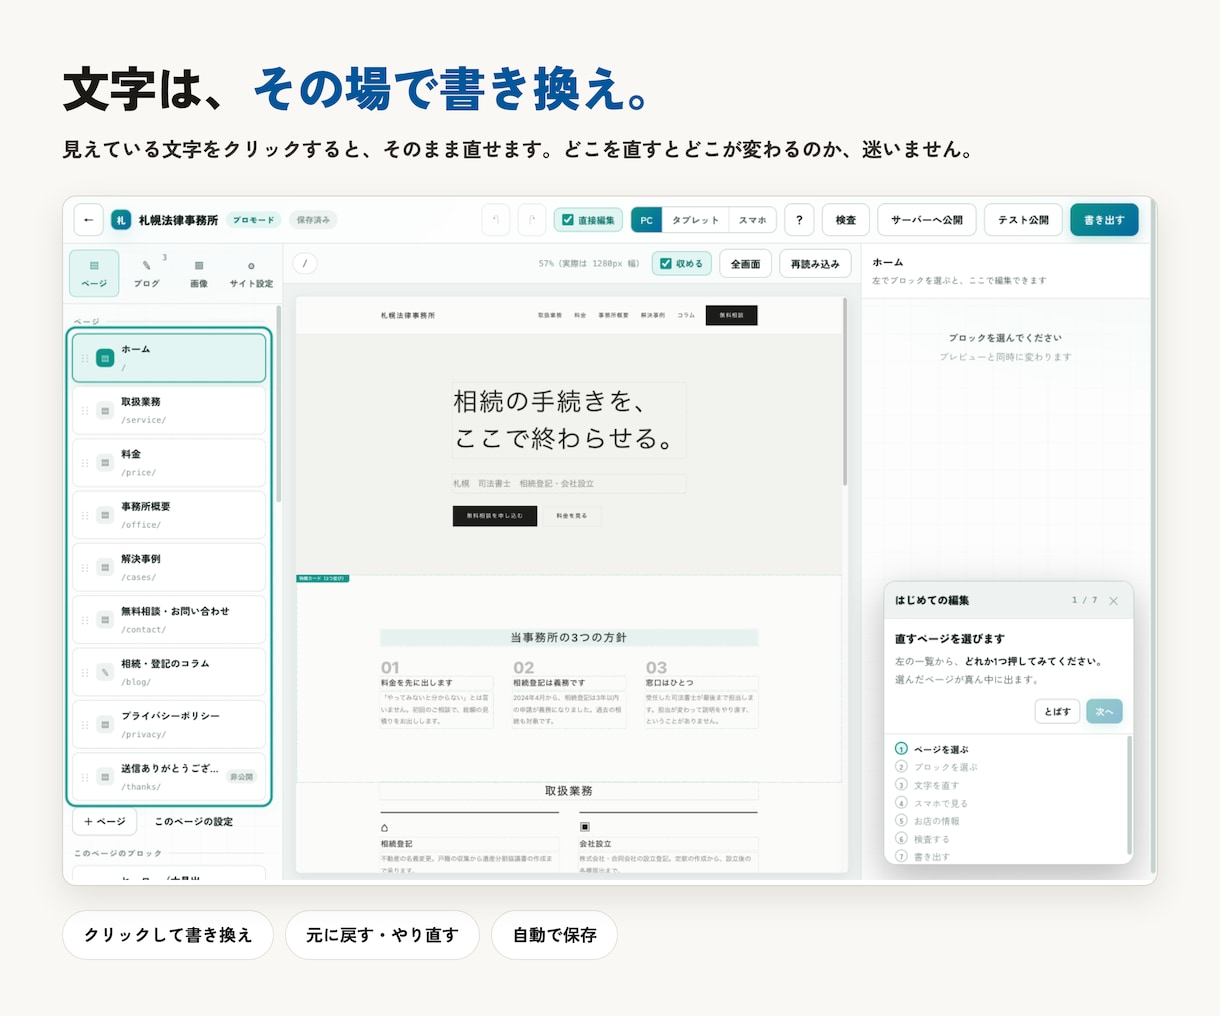Click the ホーム page icon
1220x1016 pixels.
point(104,358)
